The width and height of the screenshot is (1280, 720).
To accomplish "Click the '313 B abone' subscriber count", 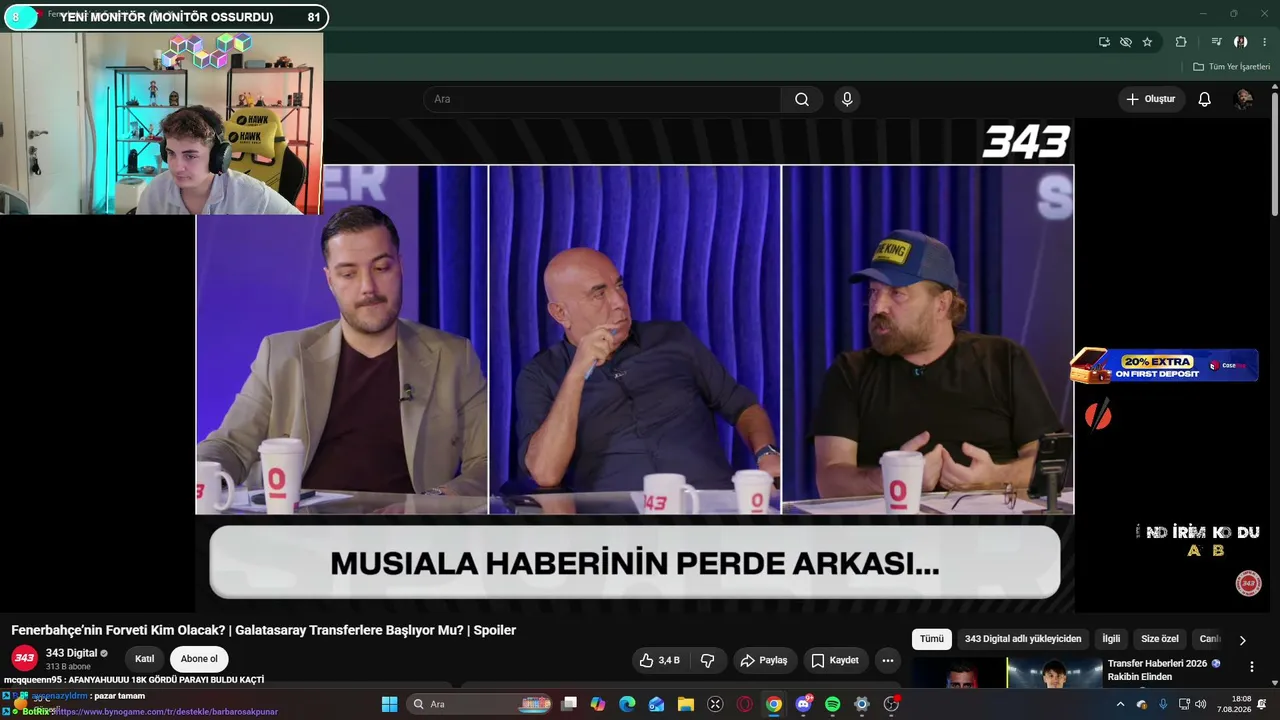I will (68, 667).
